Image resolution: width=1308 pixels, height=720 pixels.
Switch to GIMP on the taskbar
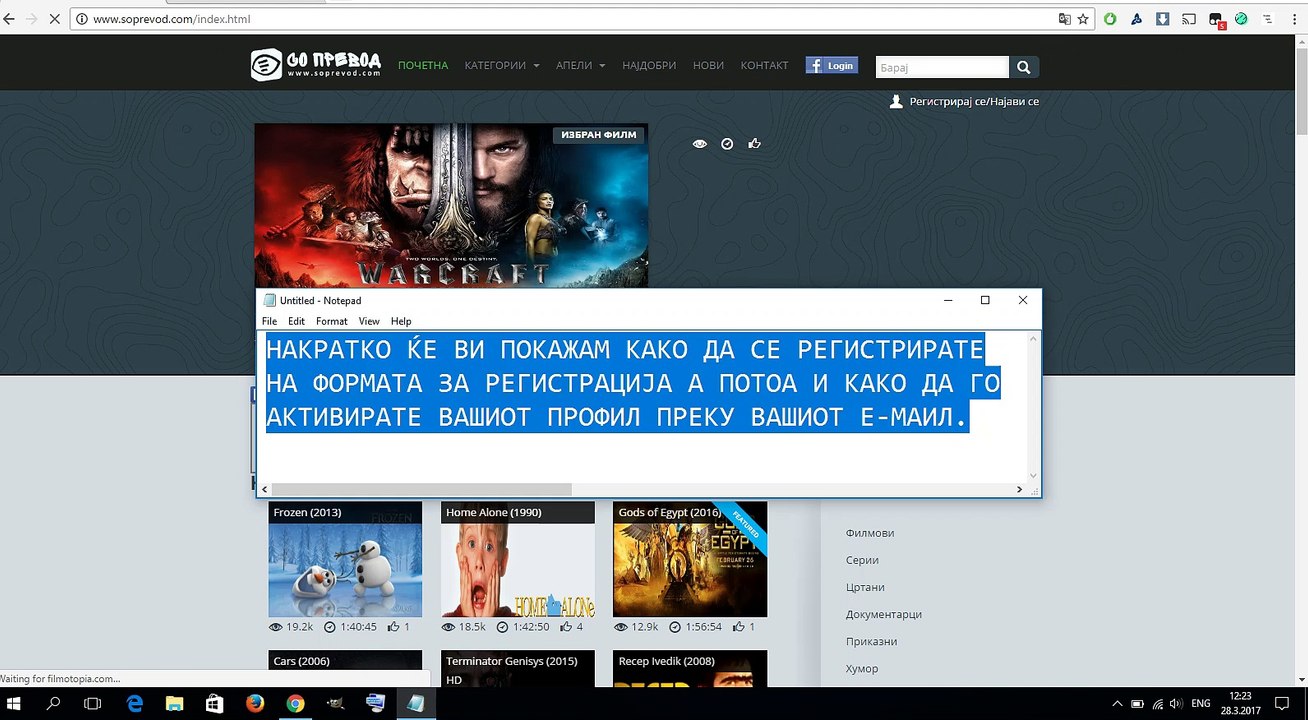(335, 704)
